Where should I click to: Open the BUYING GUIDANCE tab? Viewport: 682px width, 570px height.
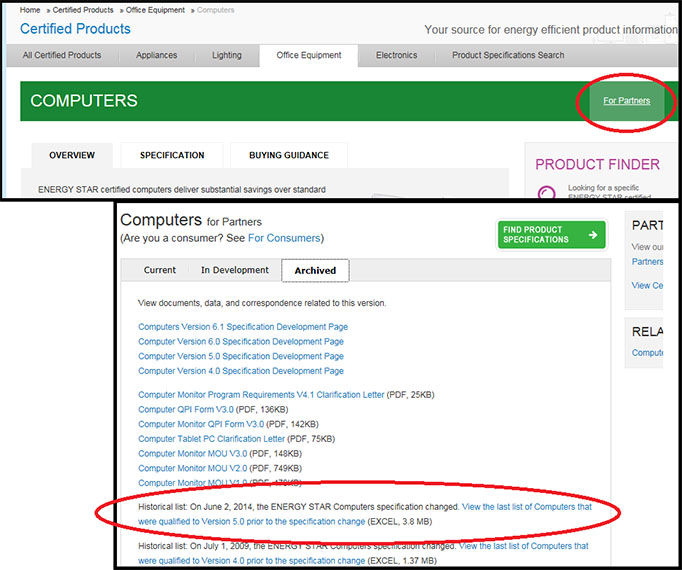tap(289, 155)
